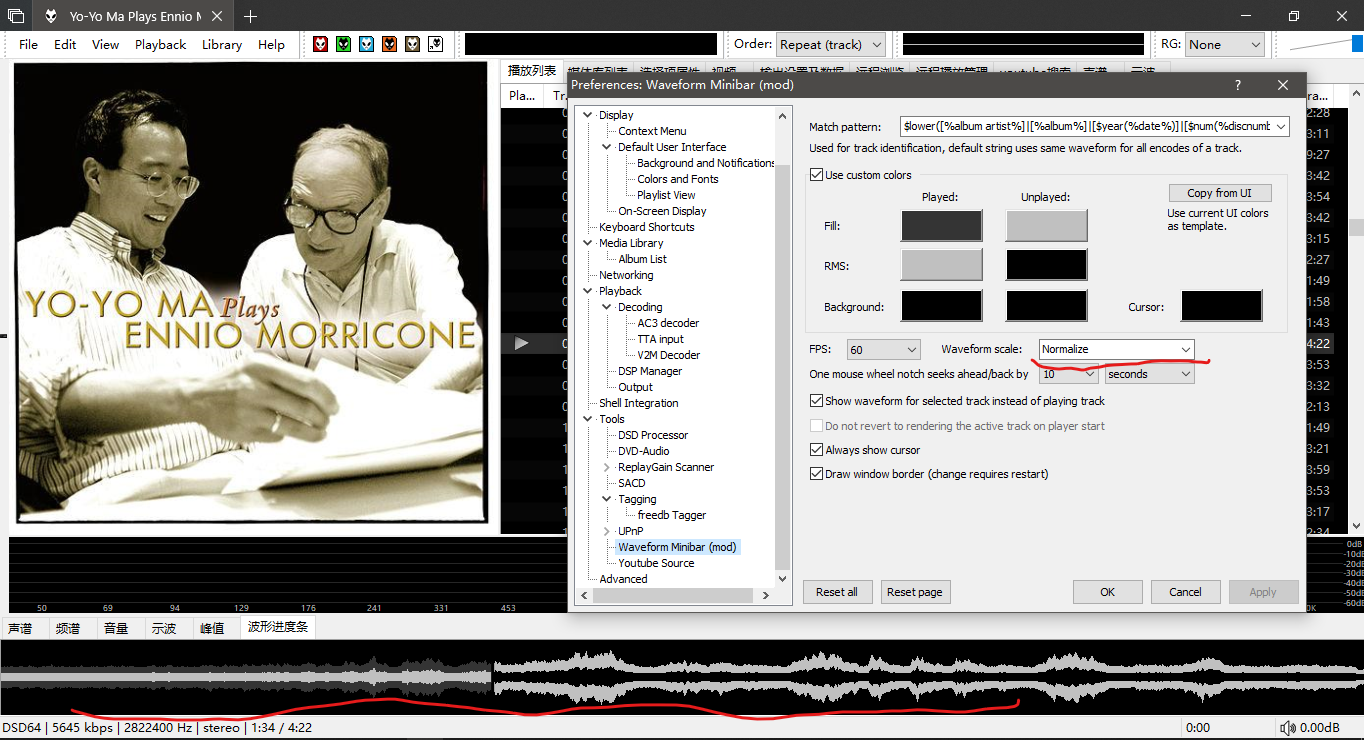Open the Waveform scale Normalize dropdown

point(1116,349)
